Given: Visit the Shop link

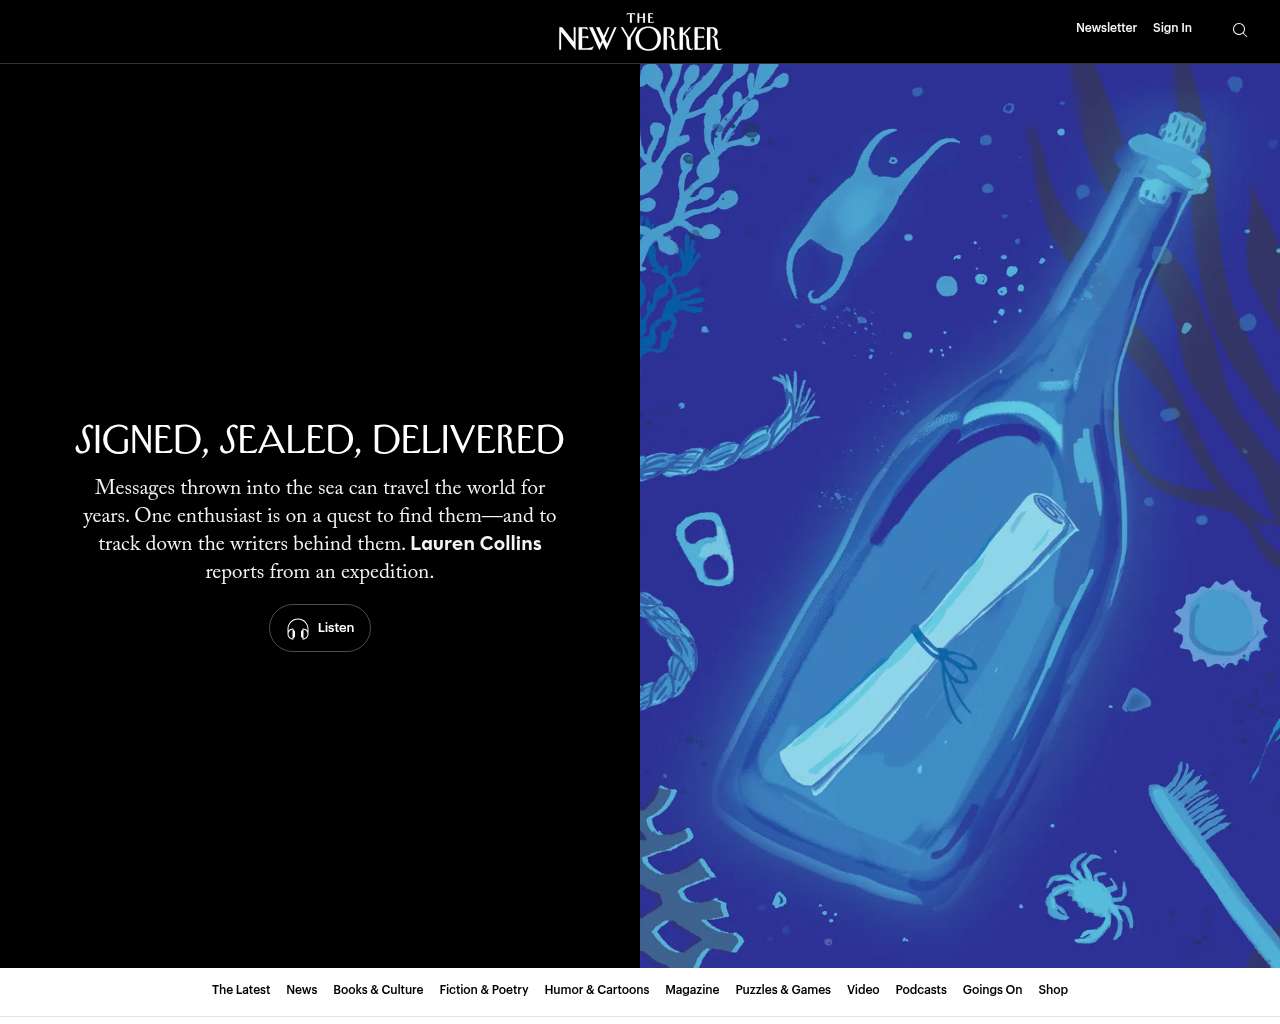Looking at the screenshot, I should (x=1053, y=990).
